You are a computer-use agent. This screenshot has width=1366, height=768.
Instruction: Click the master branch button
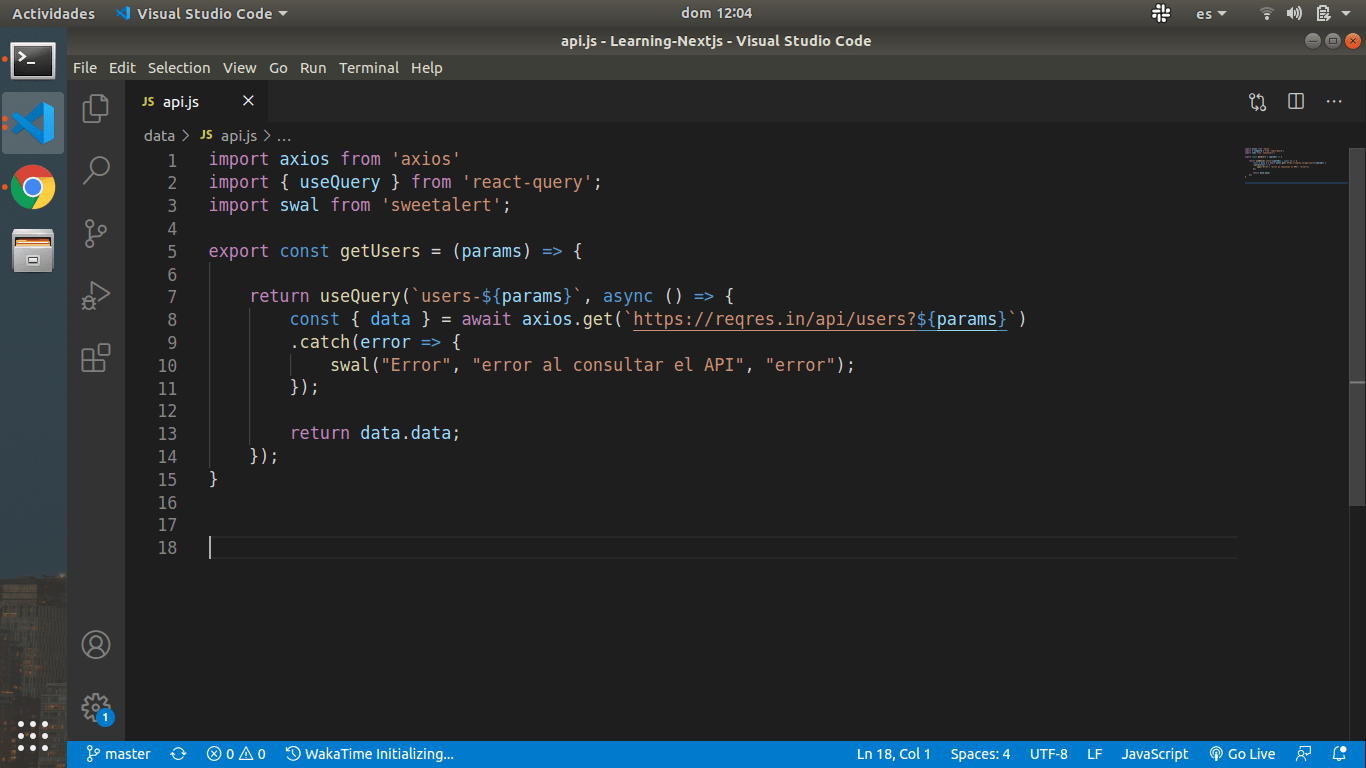[118, 754]
